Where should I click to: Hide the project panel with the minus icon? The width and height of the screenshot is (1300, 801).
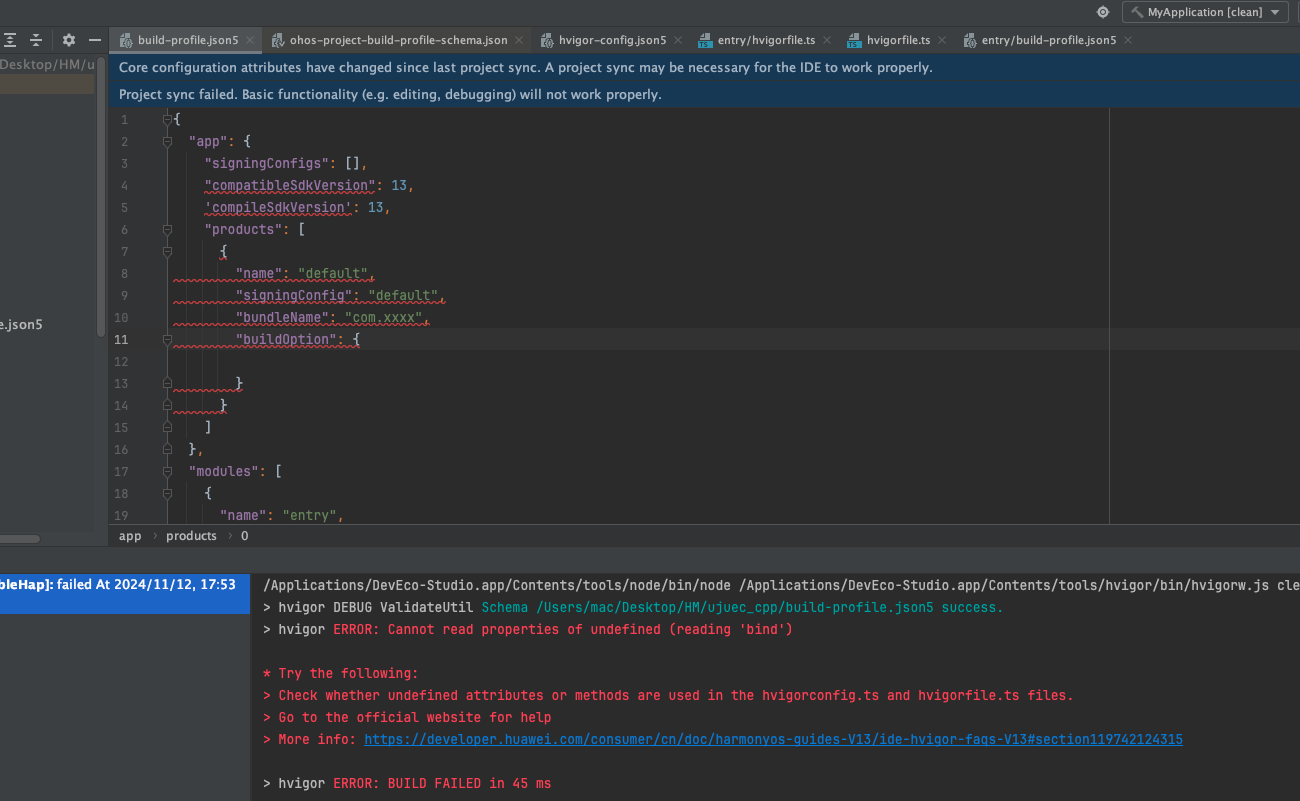point(95,40)
